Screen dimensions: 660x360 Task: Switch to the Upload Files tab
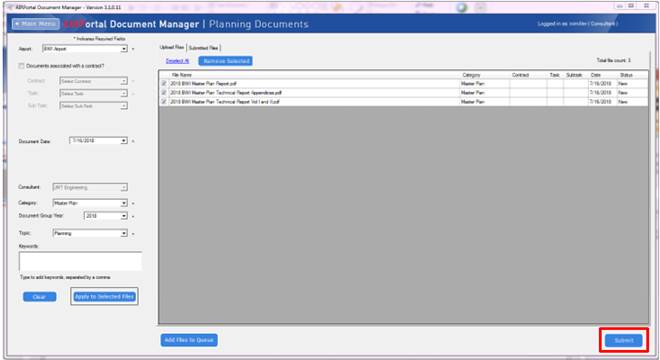(172, 48)
